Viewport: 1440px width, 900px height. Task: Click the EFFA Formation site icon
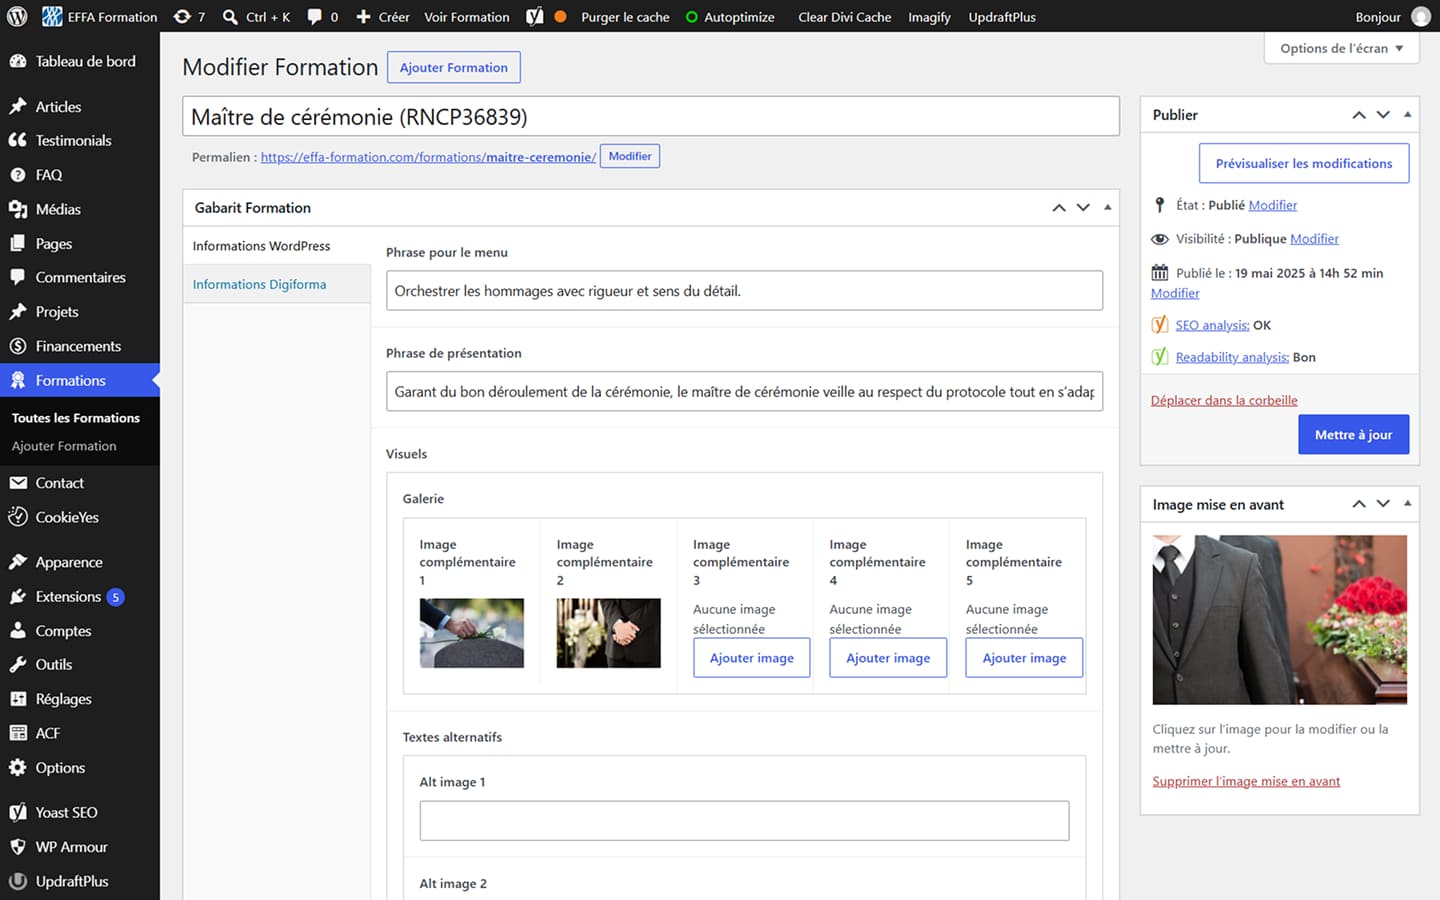click(52, 17)
